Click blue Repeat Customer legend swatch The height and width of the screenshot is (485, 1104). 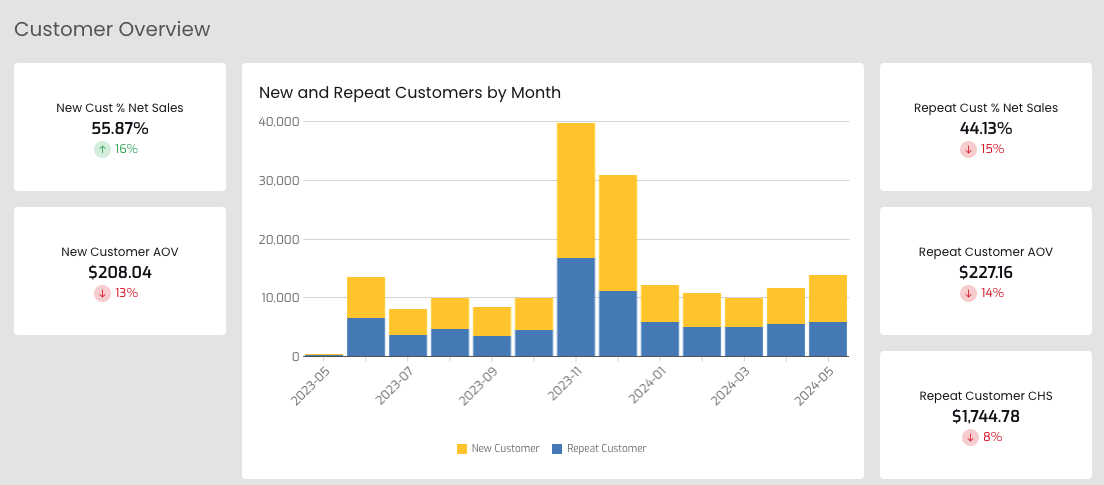[x=557, y=448]
